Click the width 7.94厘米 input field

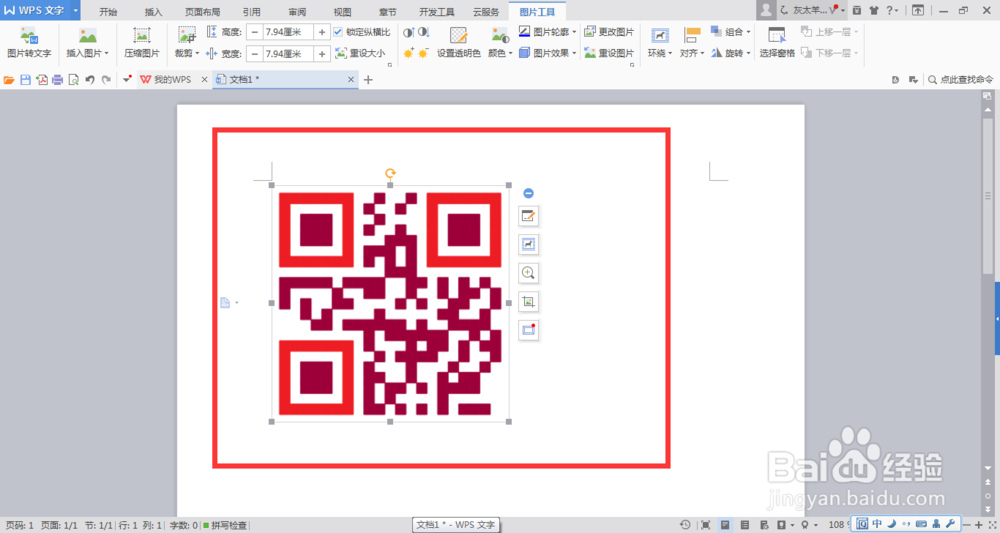click(x=288, y=54)
